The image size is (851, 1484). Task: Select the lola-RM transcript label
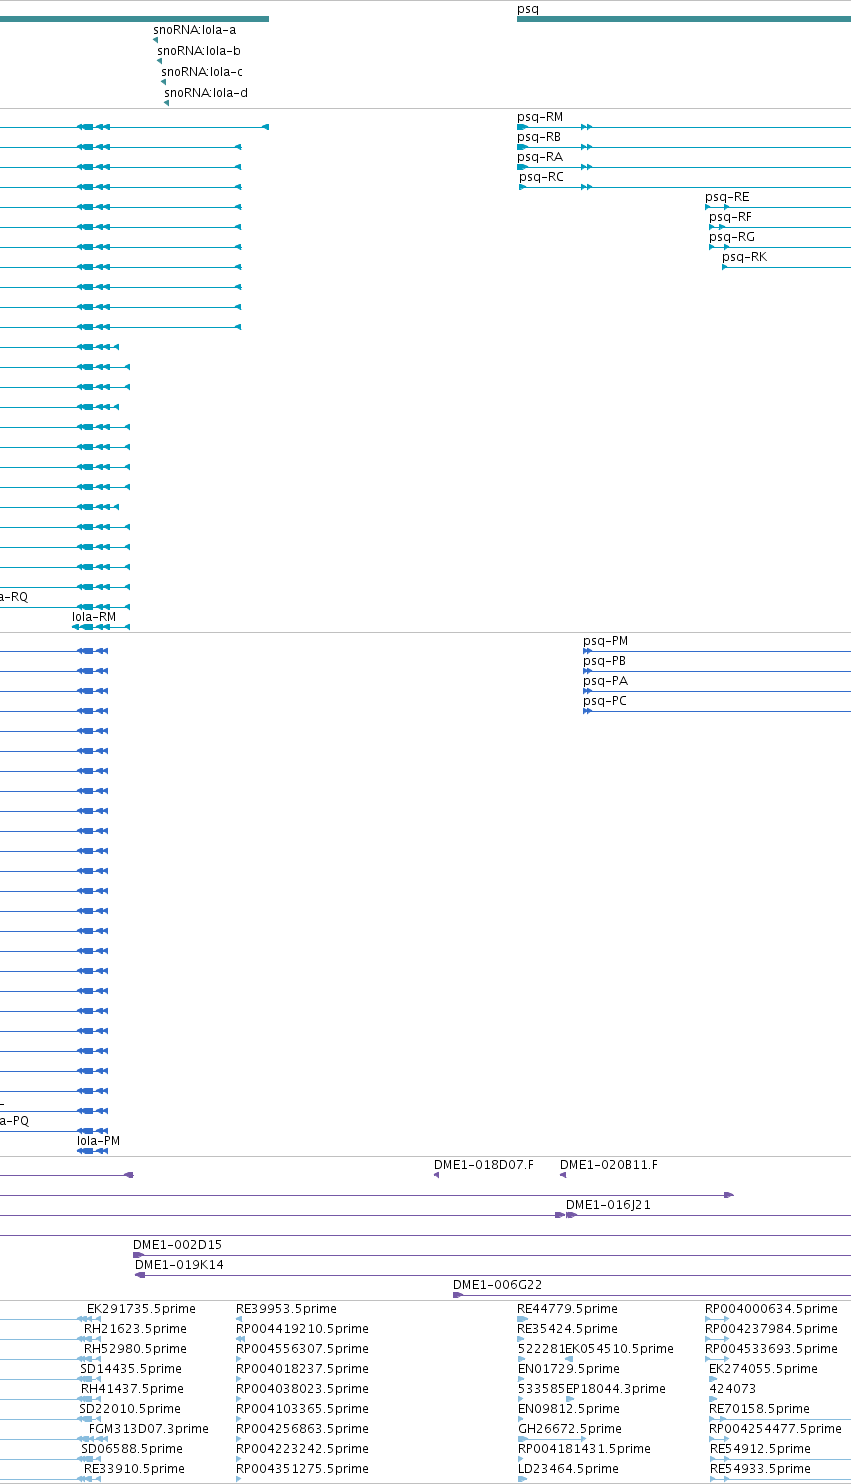pyautogui.click(x=94, y=617)
